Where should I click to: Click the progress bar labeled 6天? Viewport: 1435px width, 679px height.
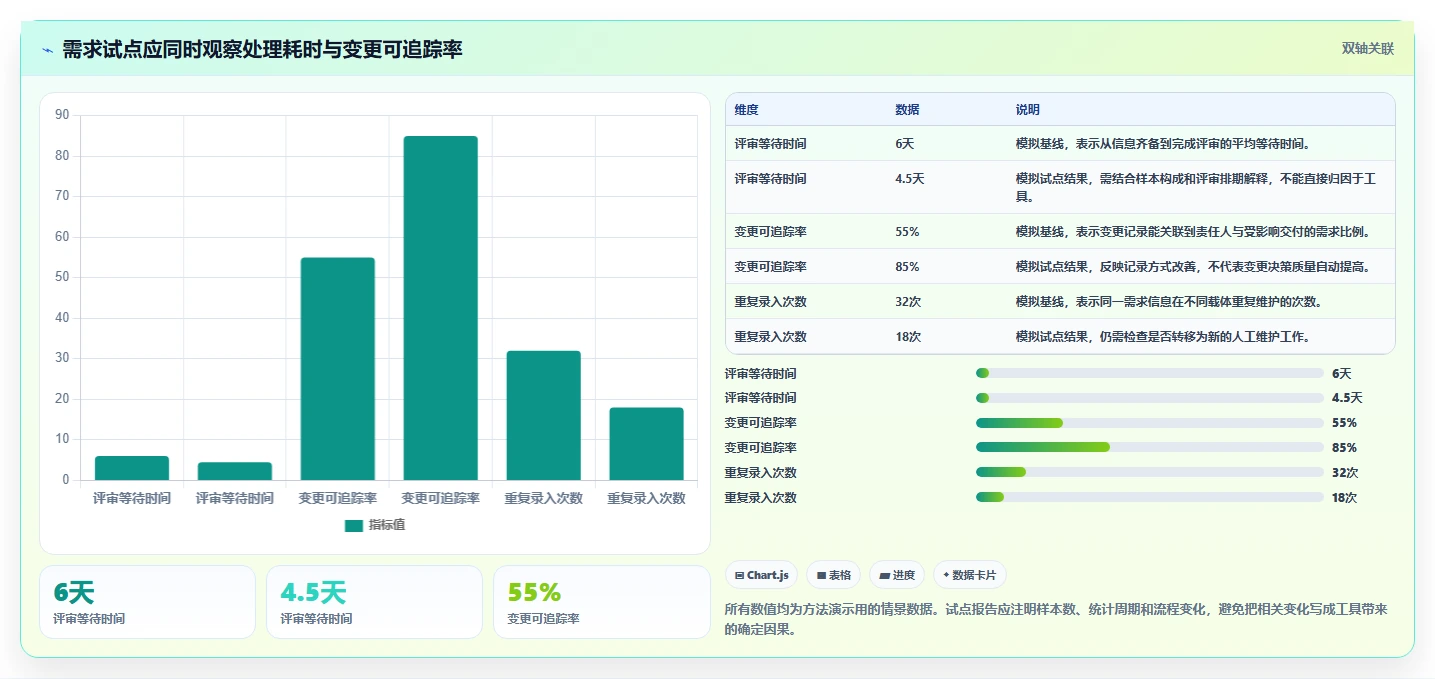pos(1150,373)
